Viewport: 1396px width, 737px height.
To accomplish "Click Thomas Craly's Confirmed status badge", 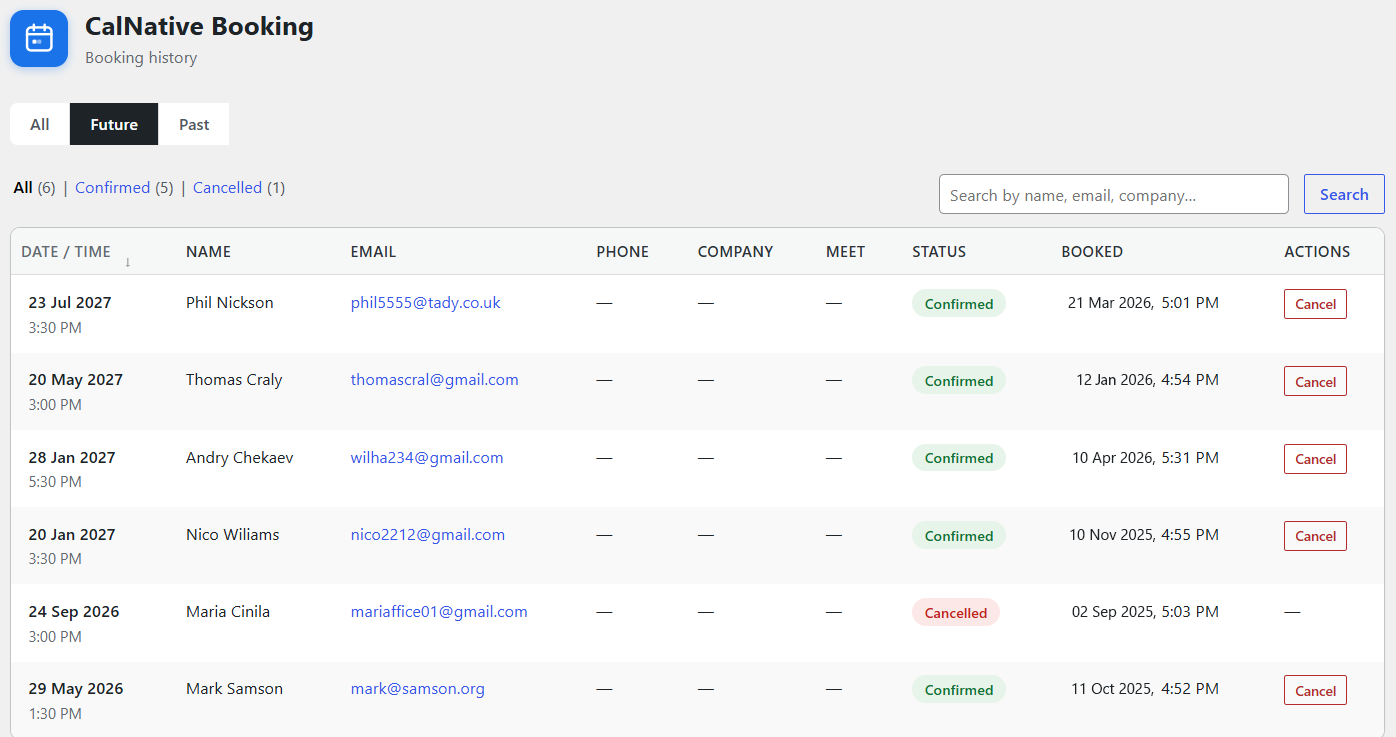I will point(958,381).
